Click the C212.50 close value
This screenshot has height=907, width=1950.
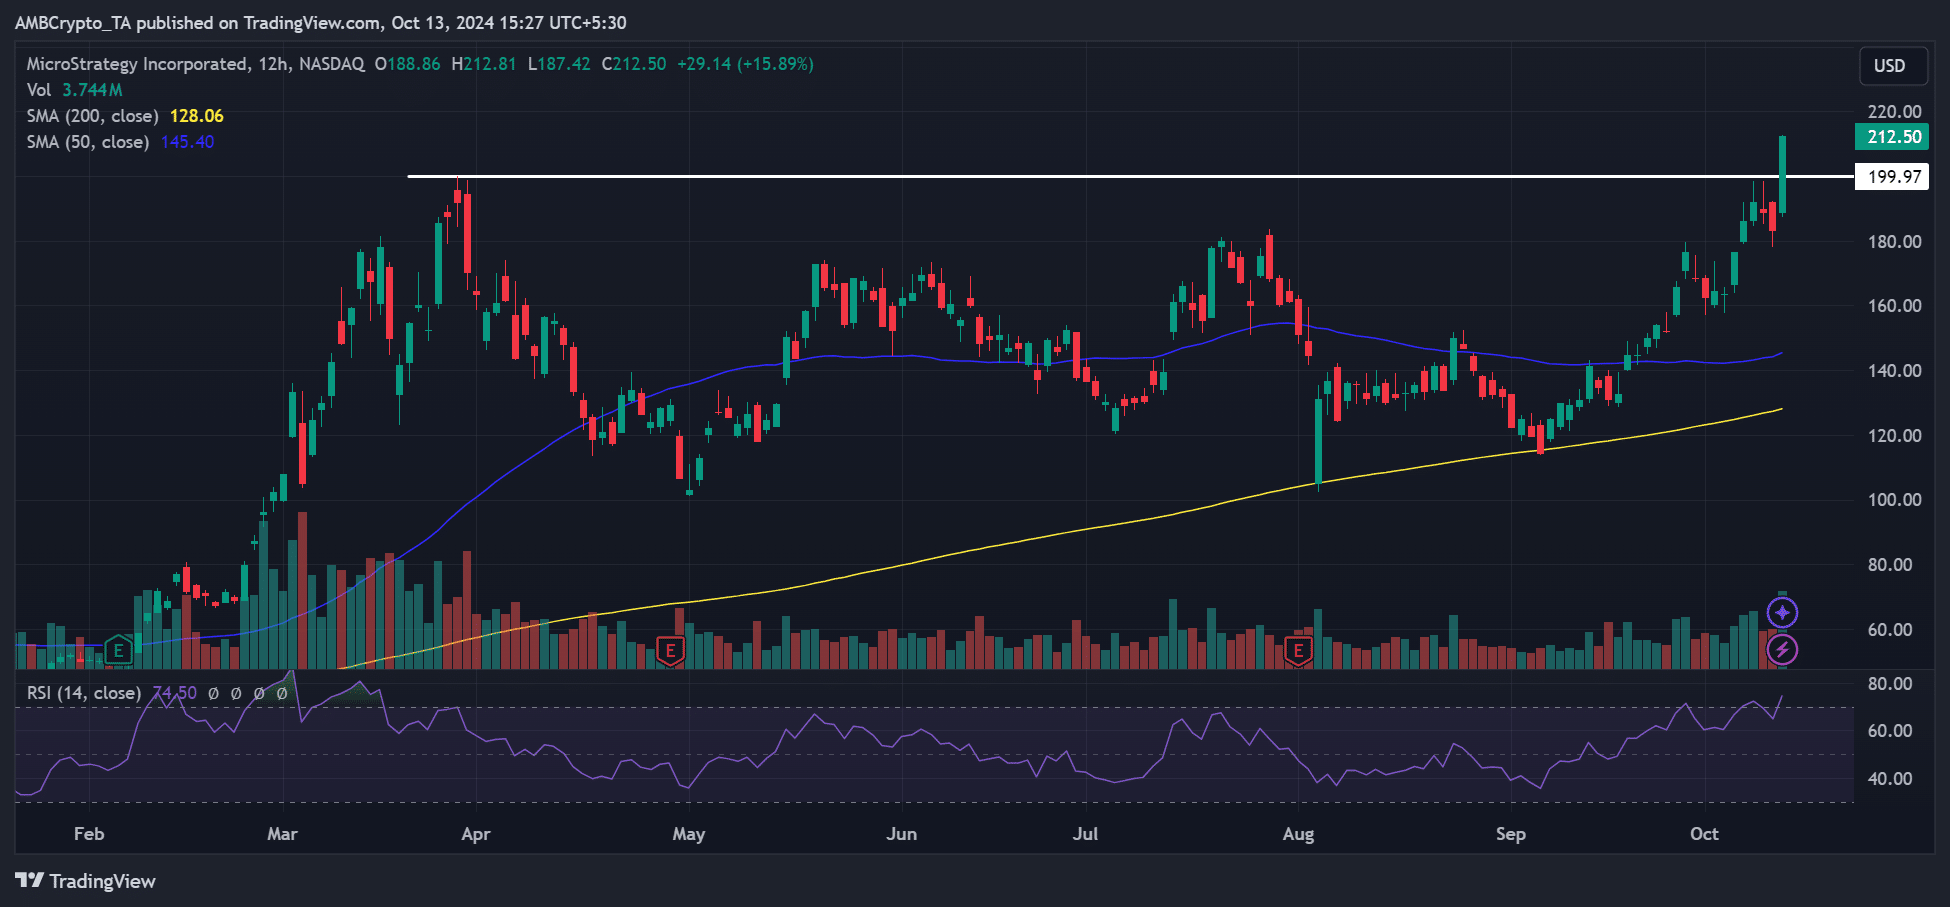(634, 64)
